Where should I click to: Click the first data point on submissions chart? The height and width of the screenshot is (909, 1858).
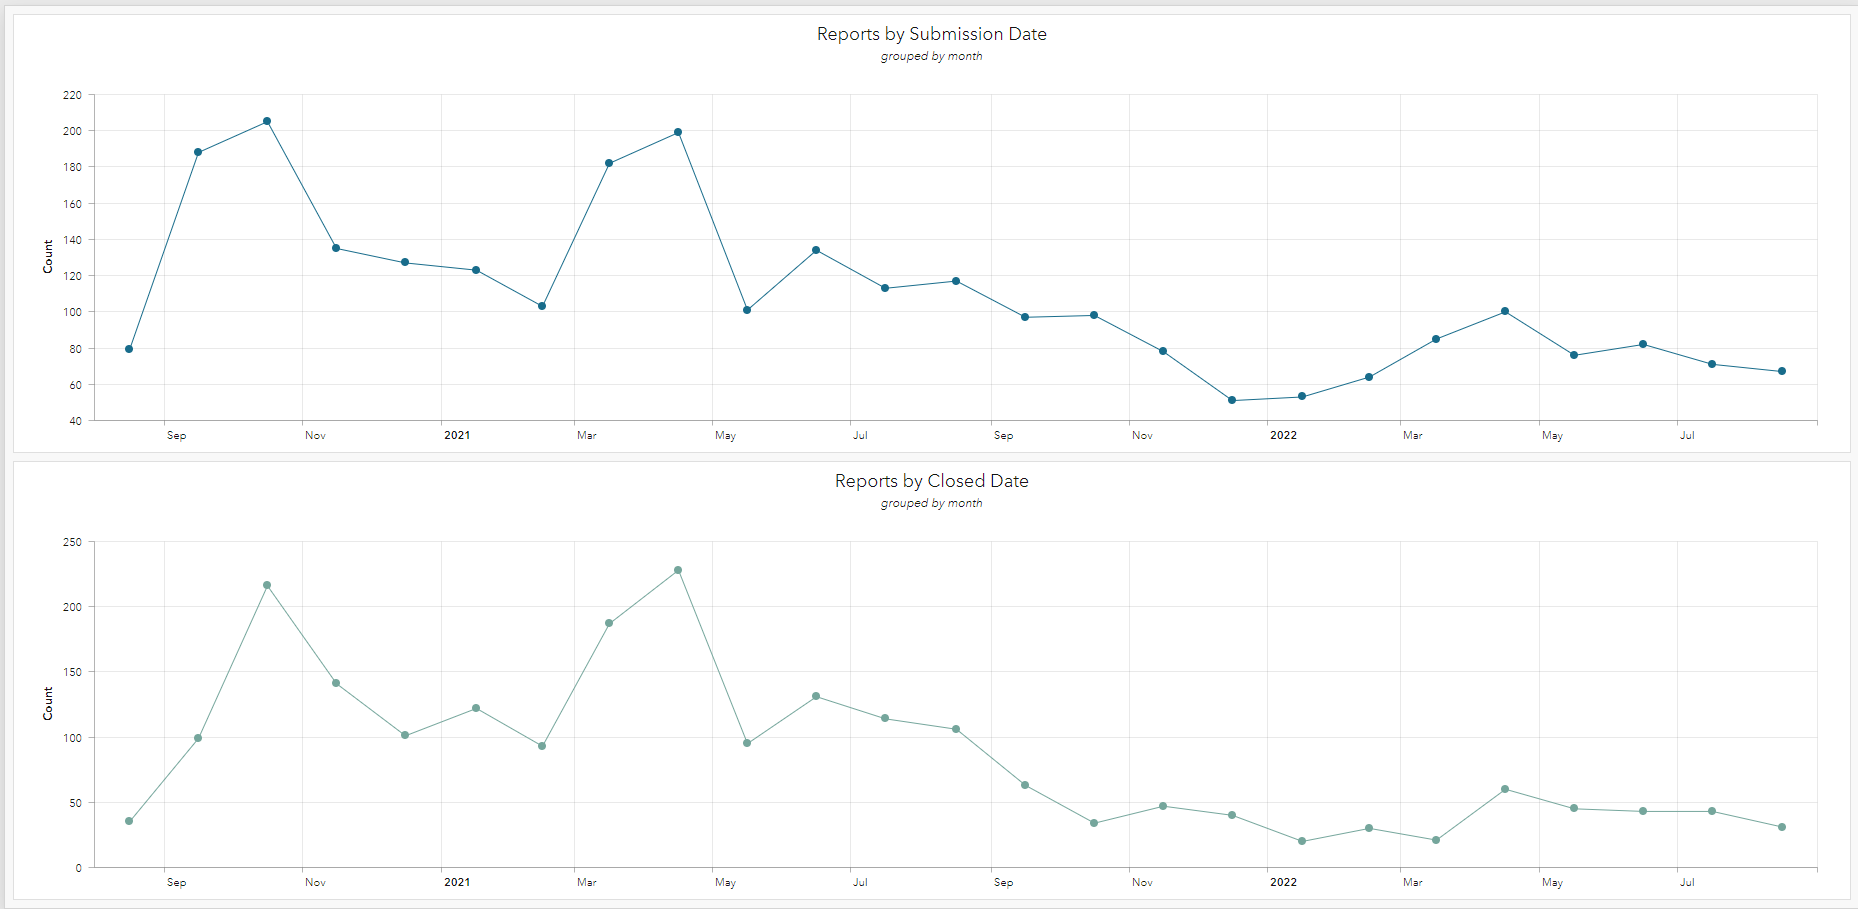(128, 348)
